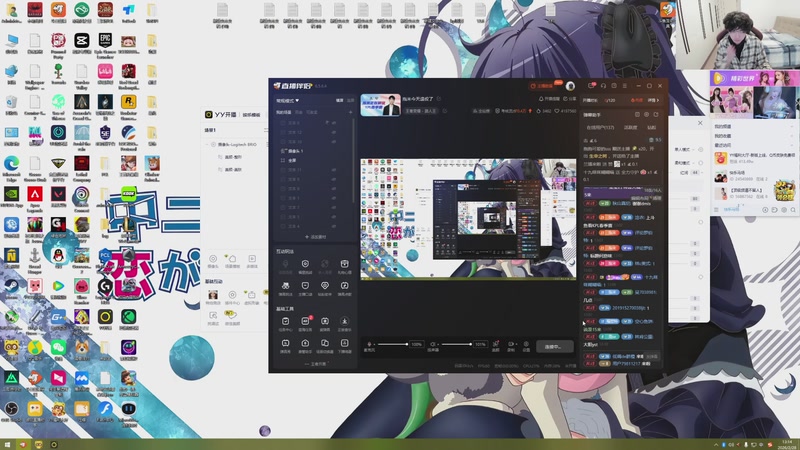Image resolution: width=800 pixels, height=450 pixels.
Task: Adjust the speaker volume slider
Action: 457,344
